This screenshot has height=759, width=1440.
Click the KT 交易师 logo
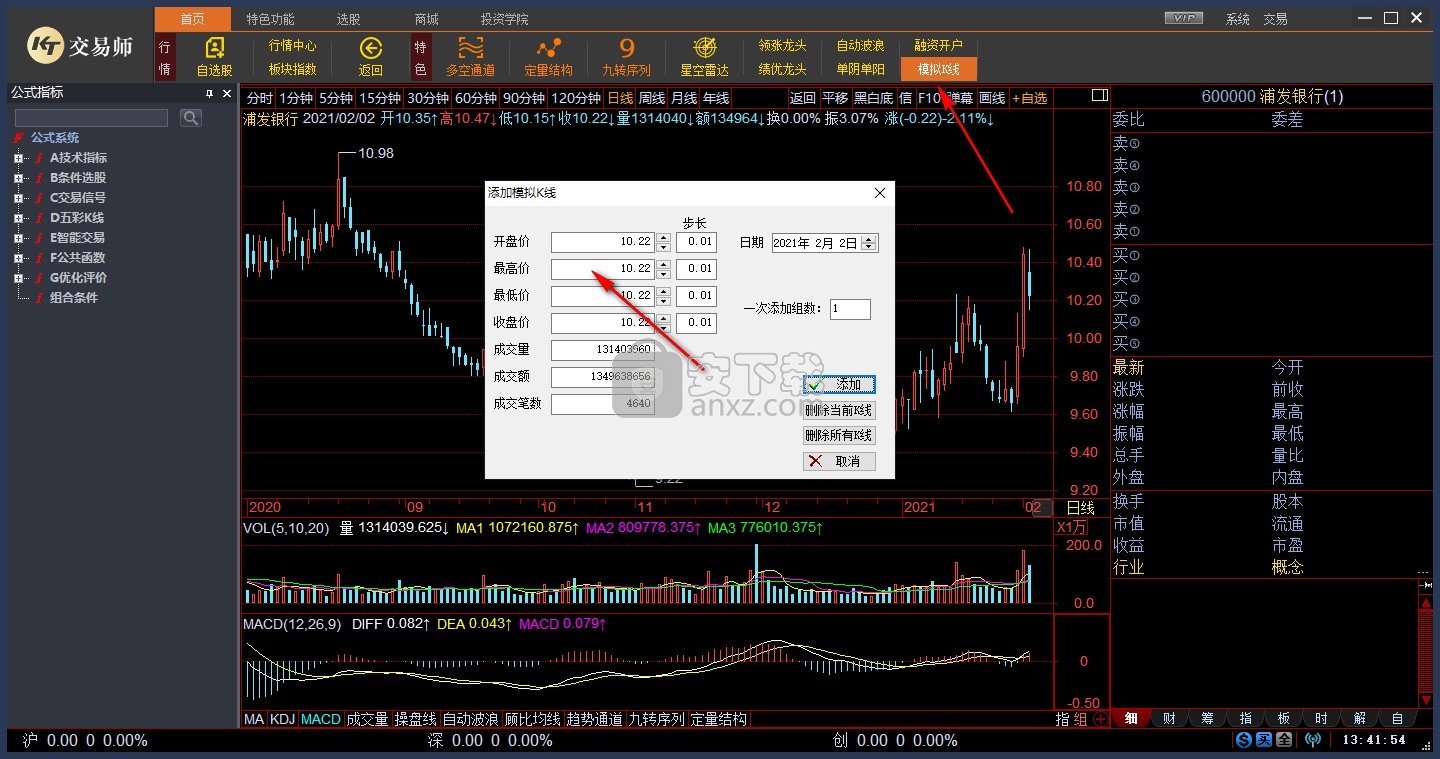(80, 44)
